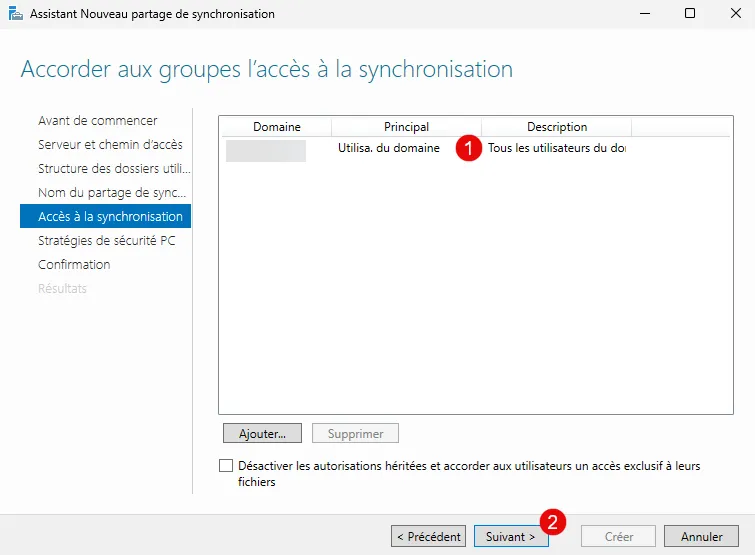Sort list by Domaine column header
Viewport: 755px width, 555px height.
coord(276,127)
